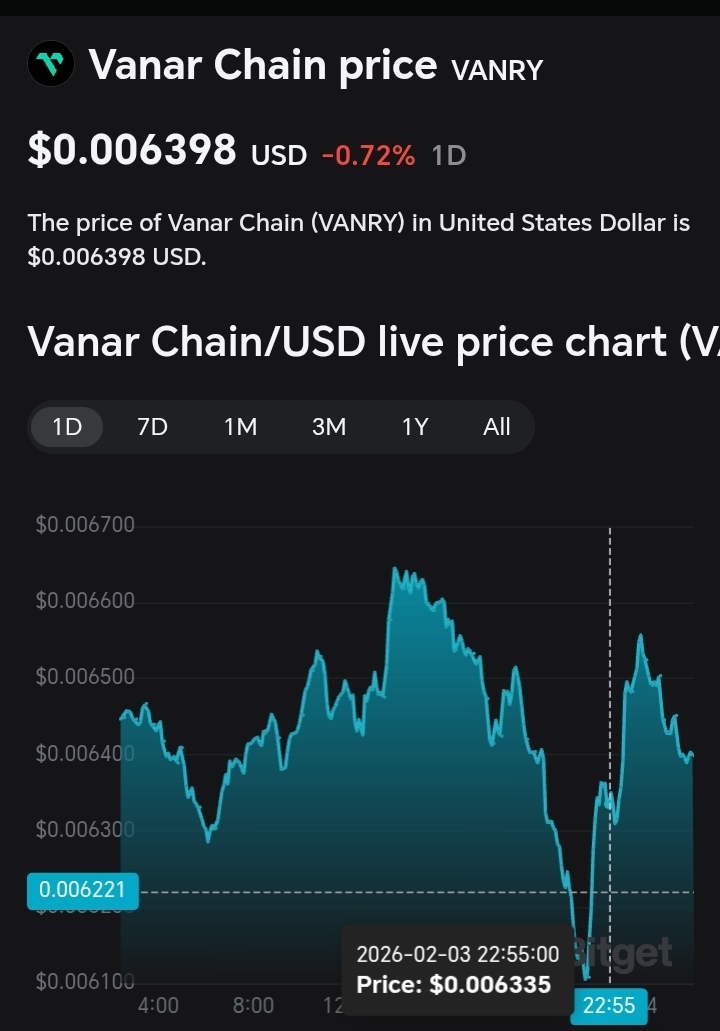This screenshot has height=1031, width=720.
Task: Click the 8:00 x-axis time label
Action: (x=253, y=1004)
